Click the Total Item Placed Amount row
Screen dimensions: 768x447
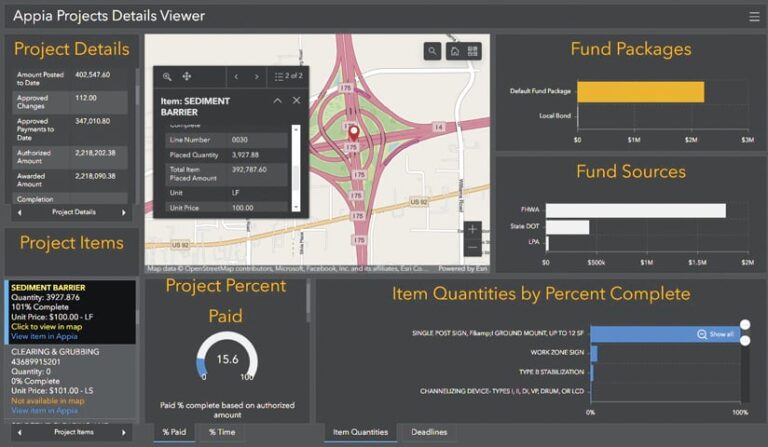point(226,174)
